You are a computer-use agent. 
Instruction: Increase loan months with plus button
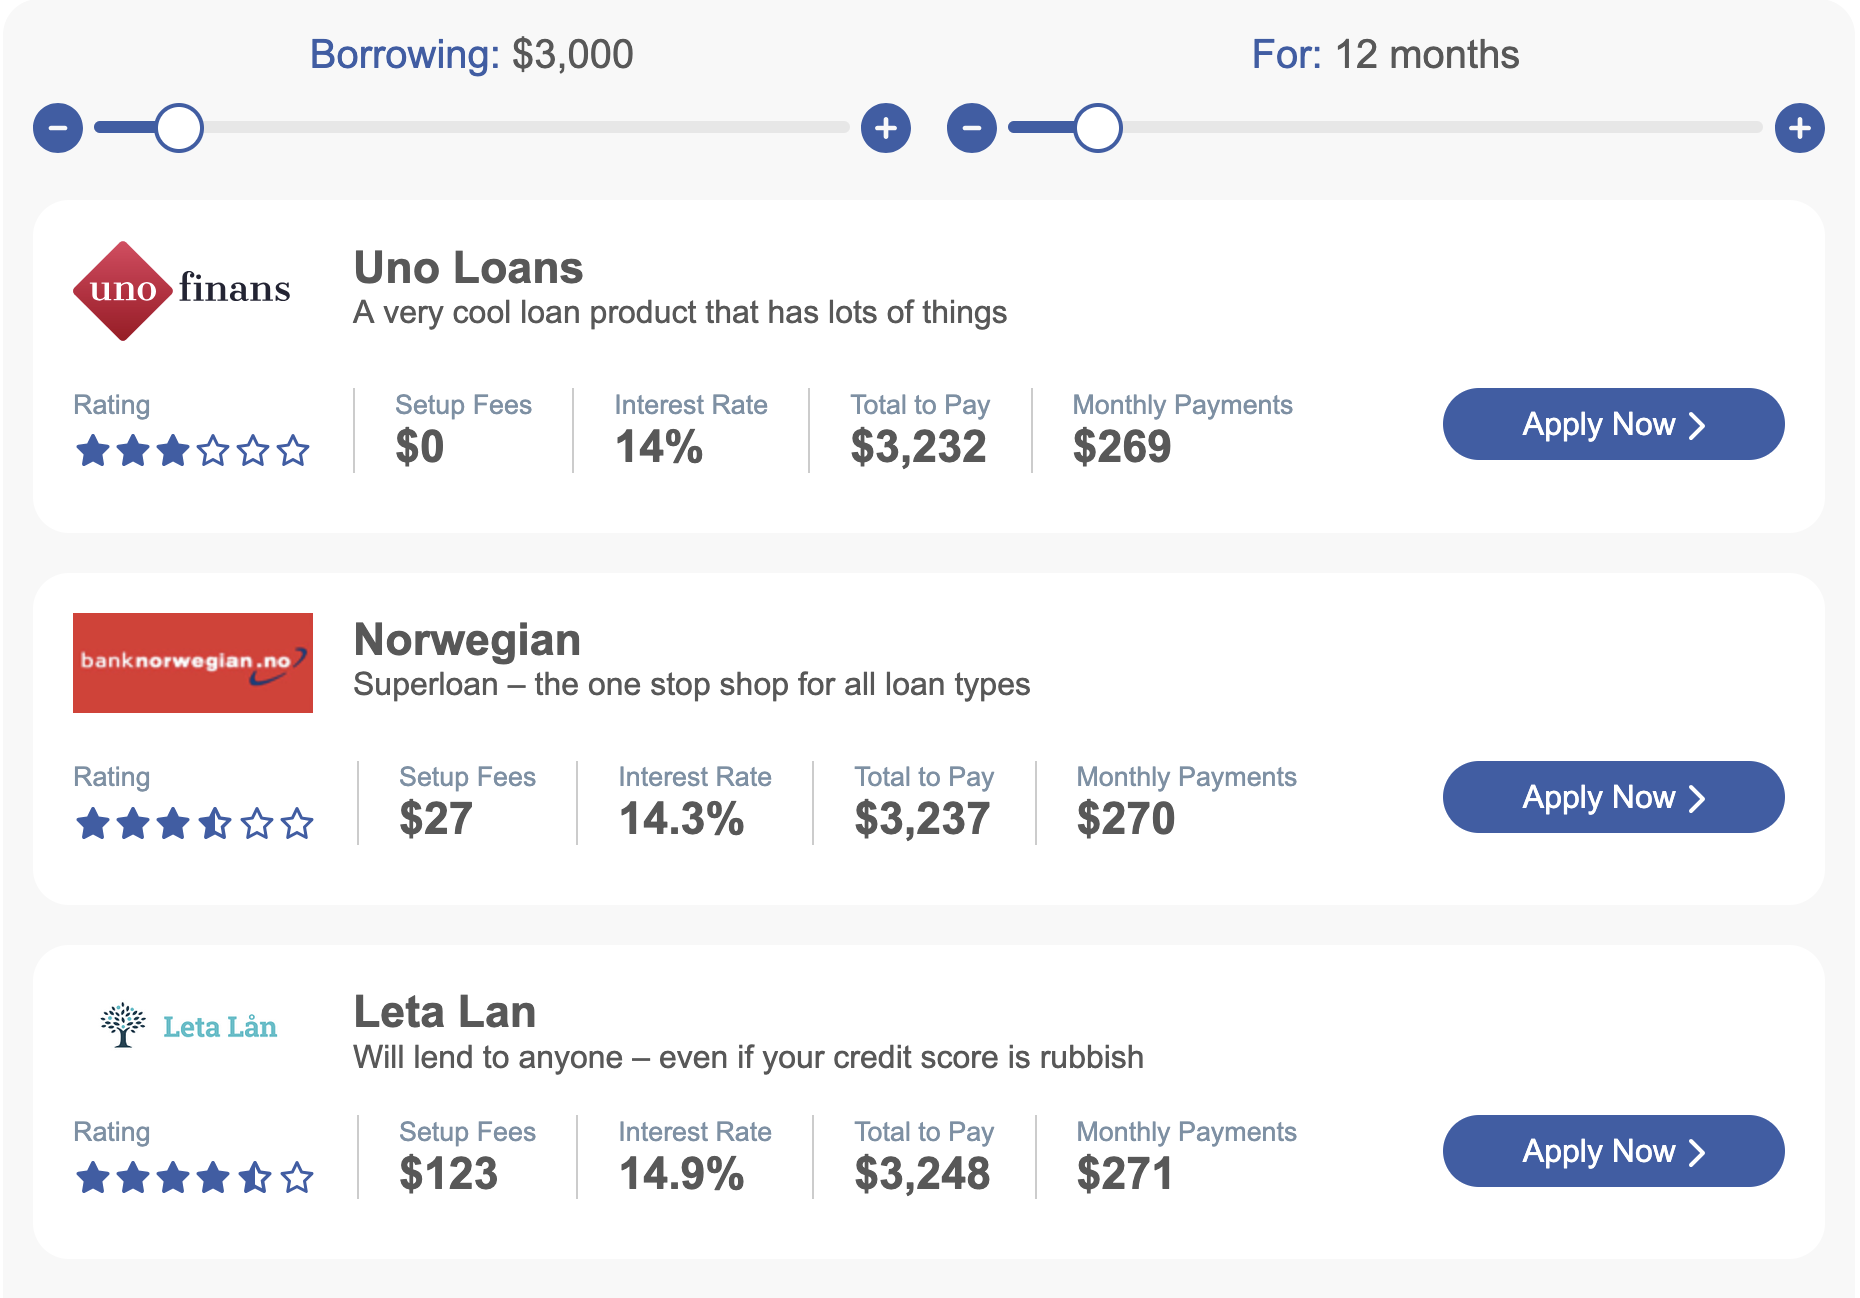click(1800, 128)
